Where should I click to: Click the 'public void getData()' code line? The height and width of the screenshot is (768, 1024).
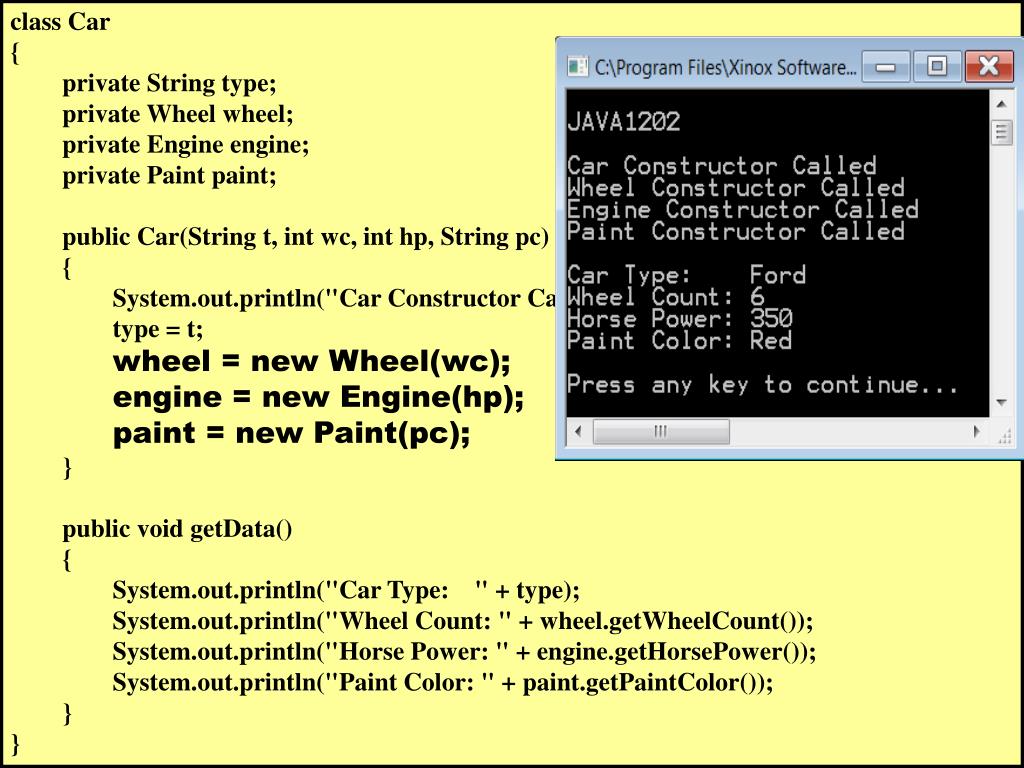(x=177, y=528)
